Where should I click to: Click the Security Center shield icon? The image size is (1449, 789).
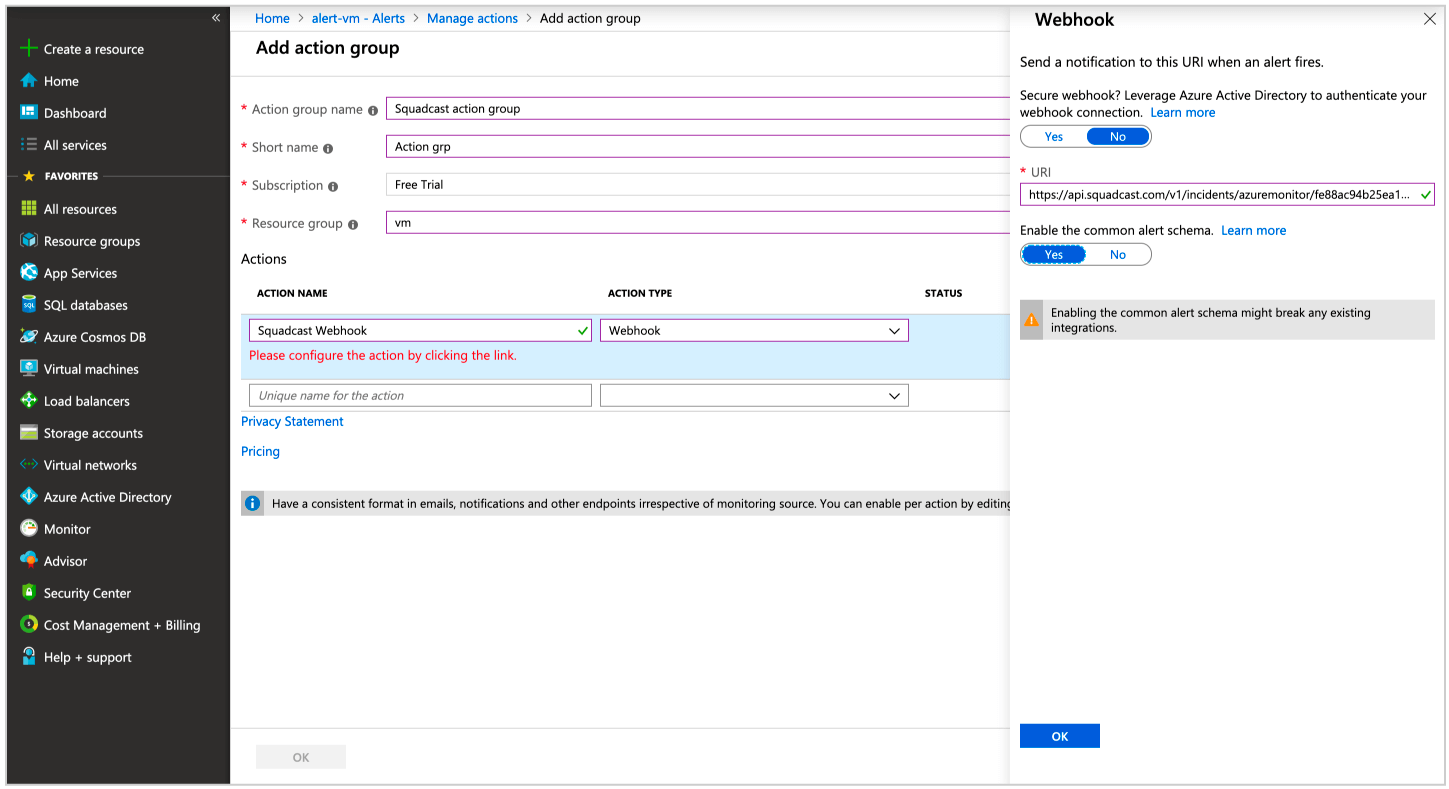29,593
